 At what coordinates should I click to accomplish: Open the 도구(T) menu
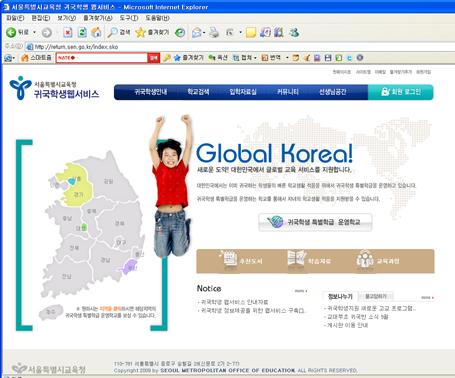point(129,18)
